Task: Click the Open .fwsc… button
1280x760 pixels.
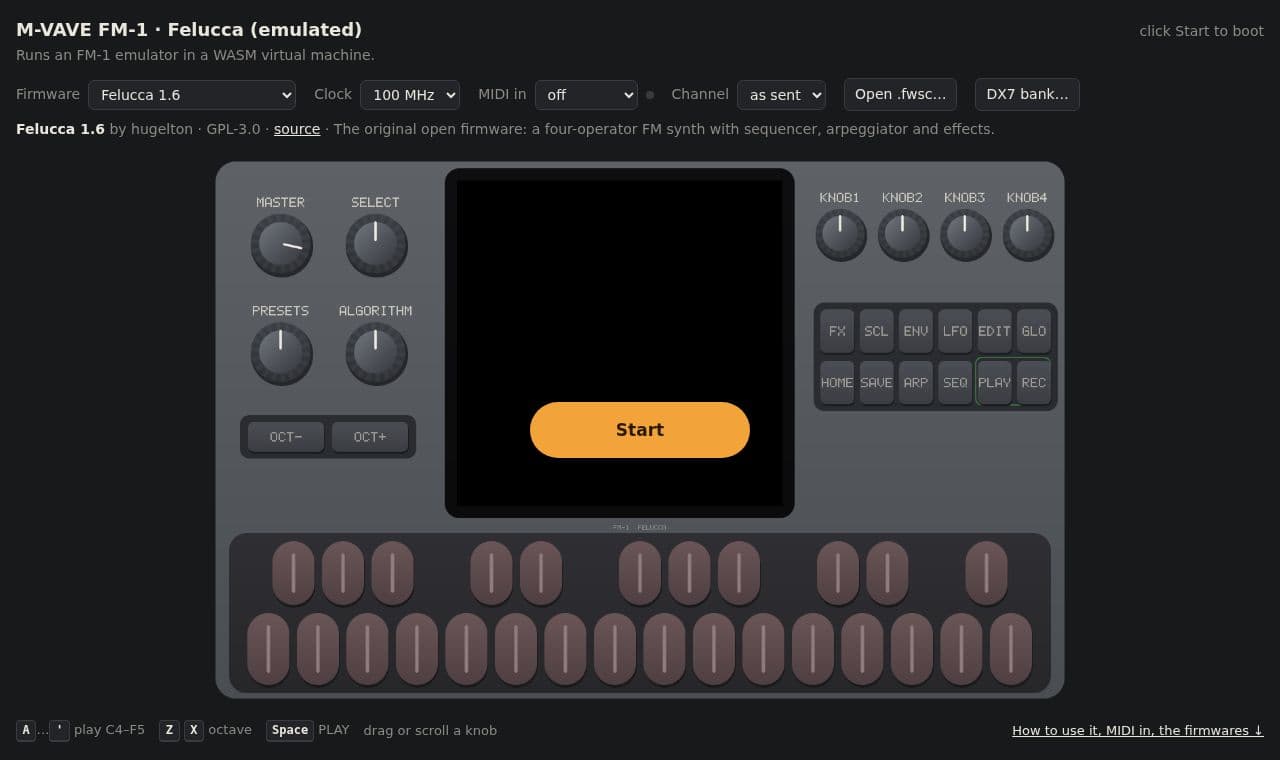Action: click(900, 94)
